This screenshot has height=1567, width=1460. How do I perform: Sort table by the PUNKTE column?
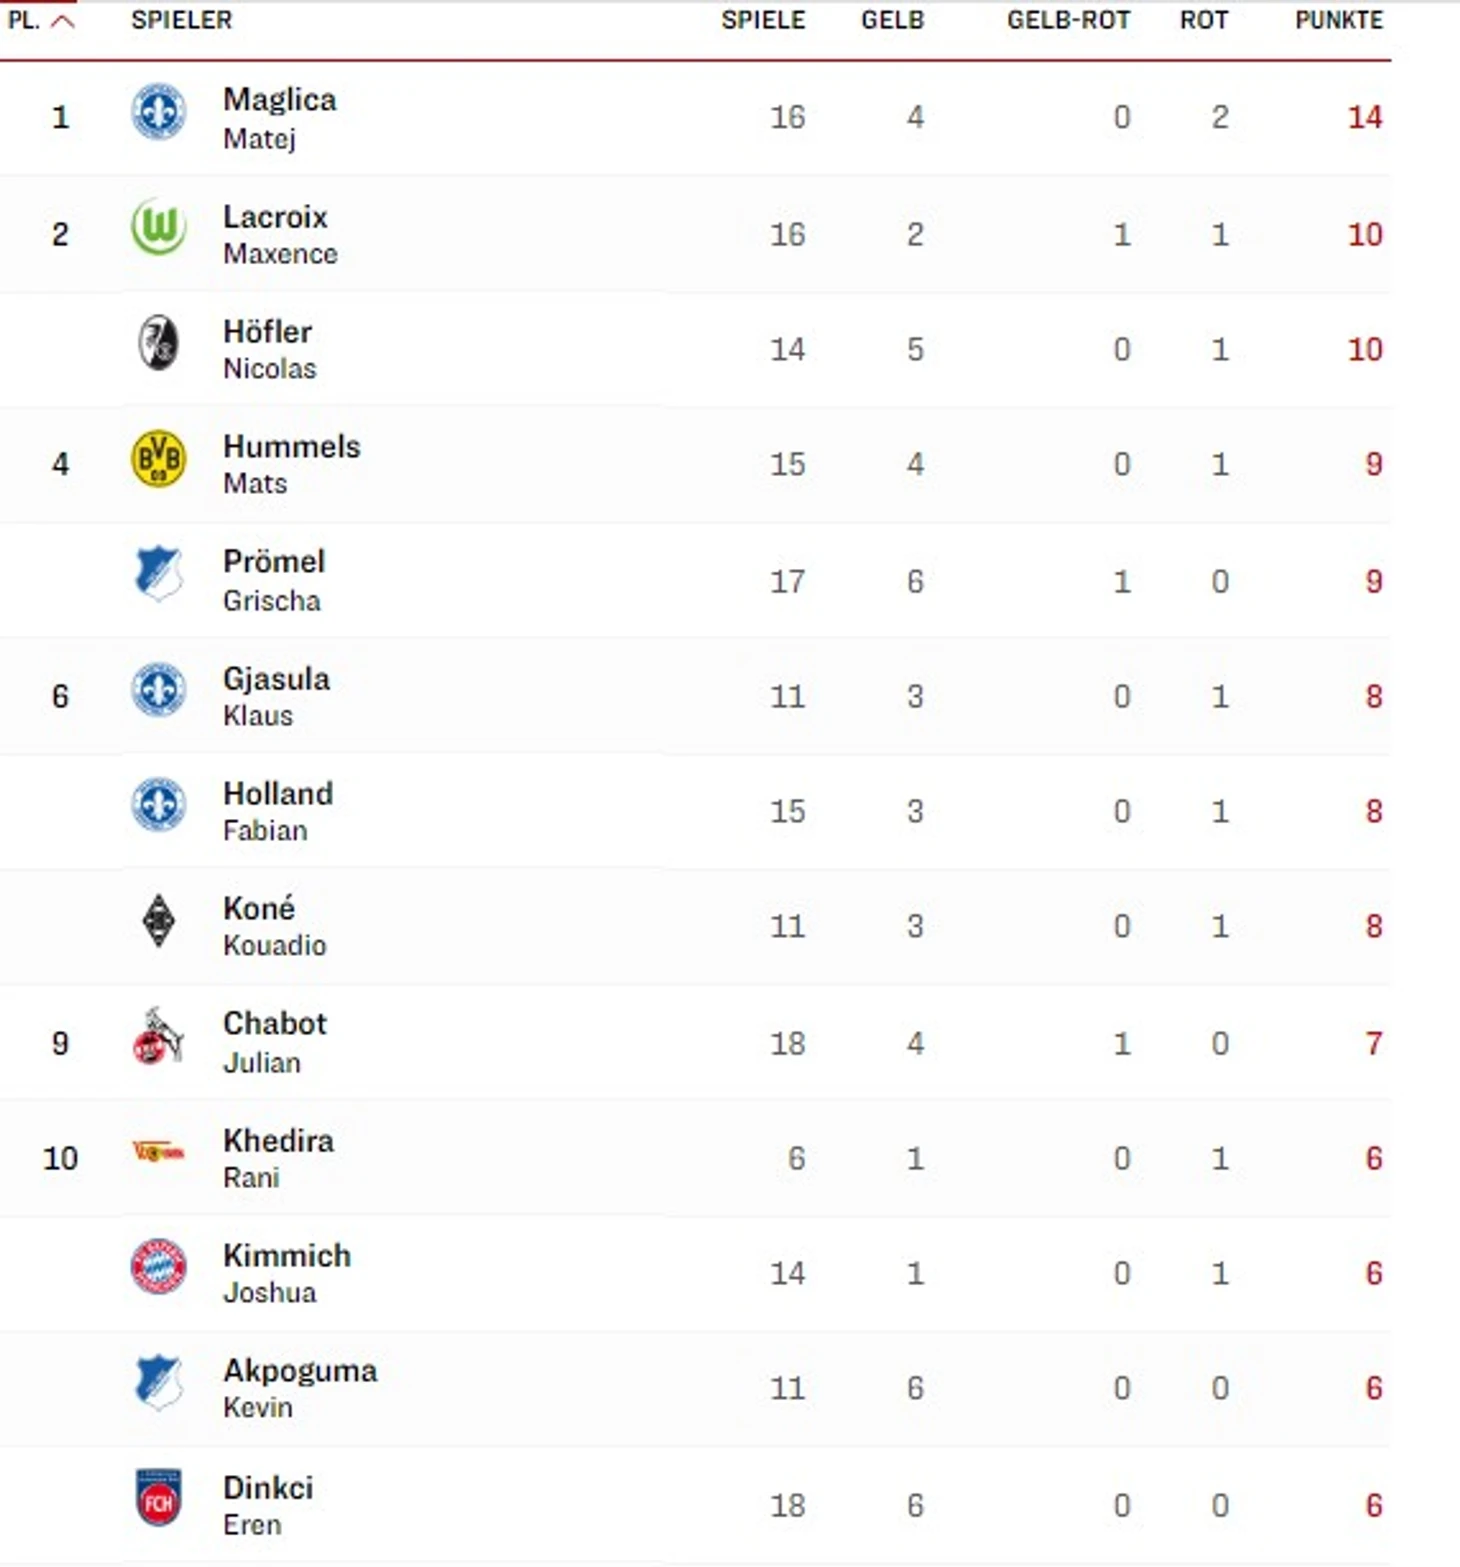coord(1339,20)
